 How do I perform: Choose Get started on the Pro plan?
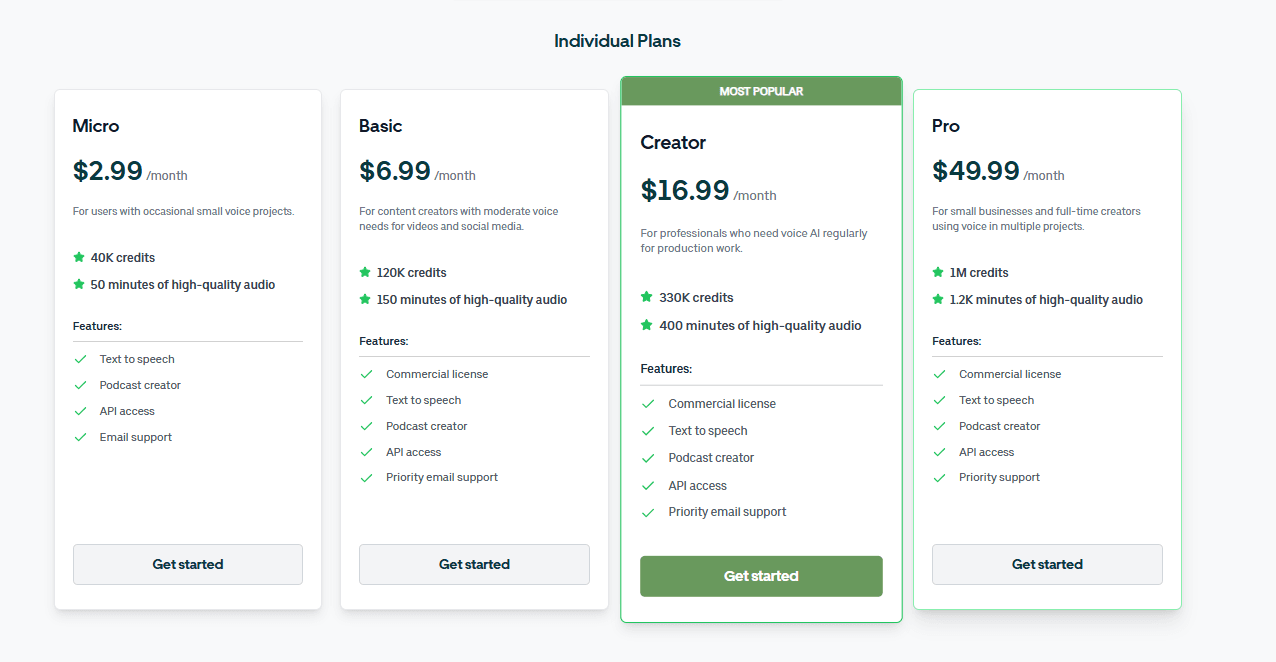coord(1047,564)
